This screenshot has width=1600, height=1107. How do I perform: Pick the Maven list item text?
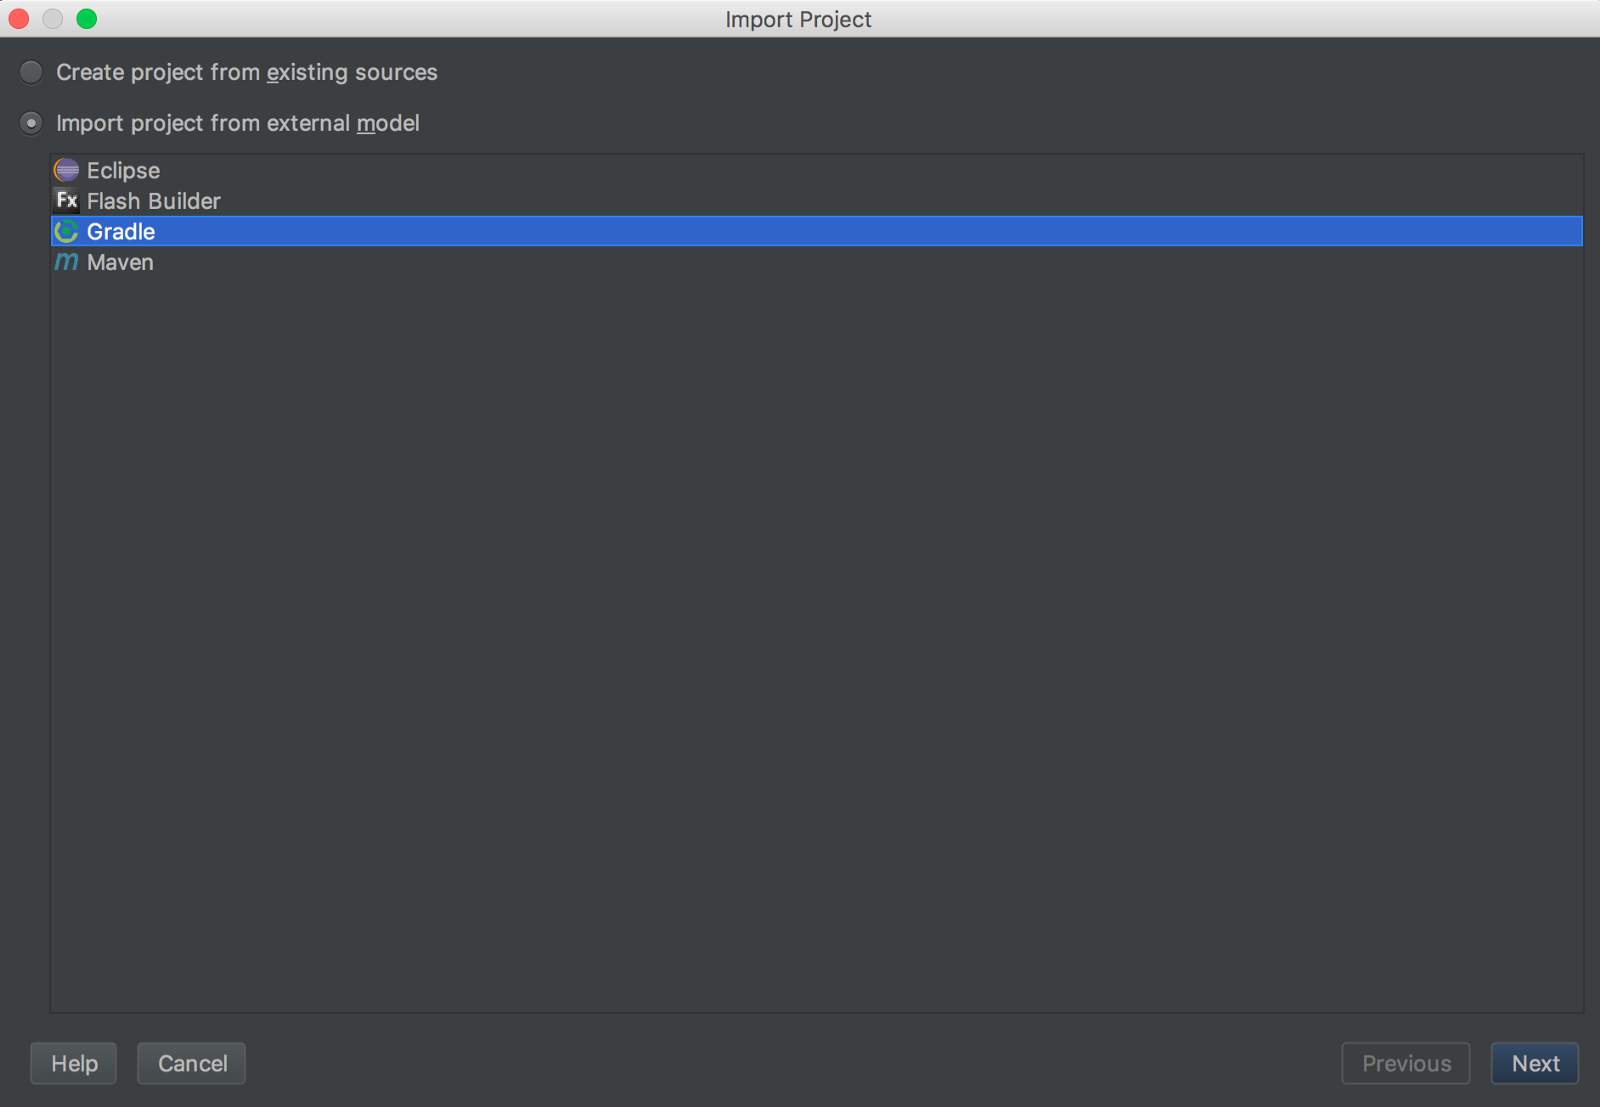pyautogui.click(x=120, y=262)
